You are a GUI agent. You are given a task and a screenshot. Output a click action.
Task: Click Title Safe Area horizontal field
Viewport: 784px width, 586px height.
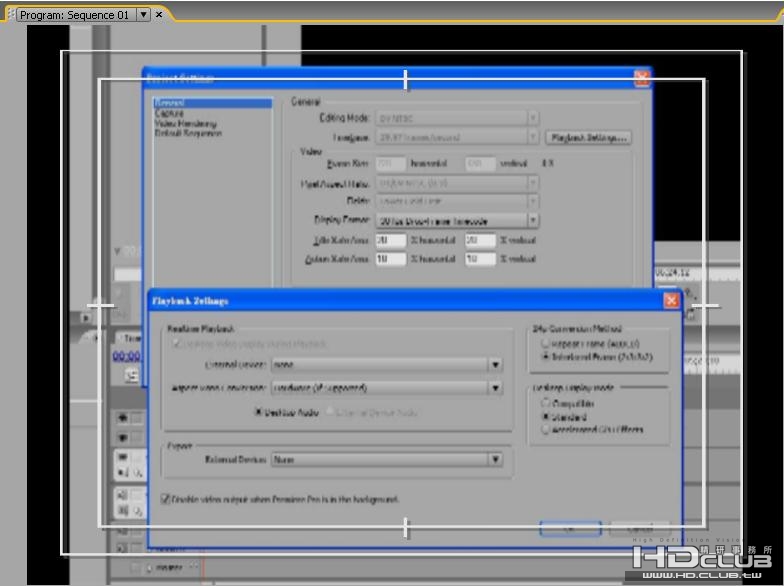tap(390, 240)
